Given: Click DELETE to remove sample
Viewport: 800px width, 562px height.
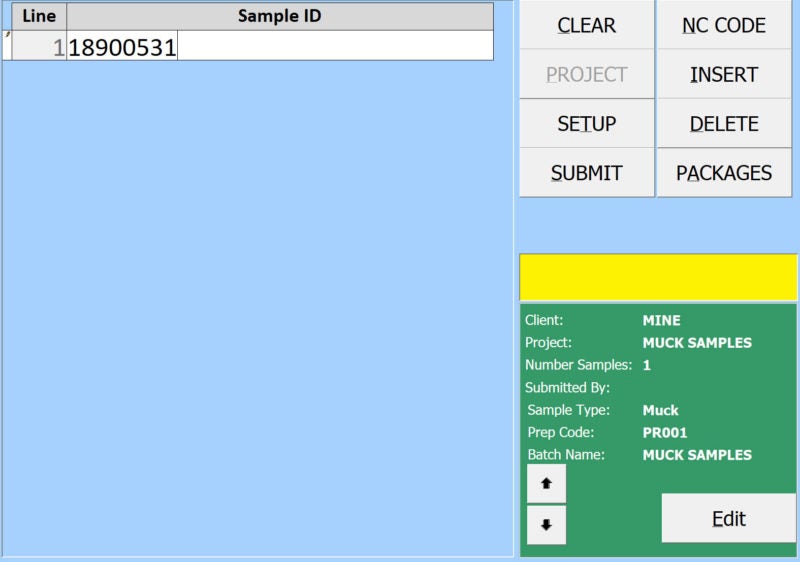Looking at the screenshot, I should (724, 123).
